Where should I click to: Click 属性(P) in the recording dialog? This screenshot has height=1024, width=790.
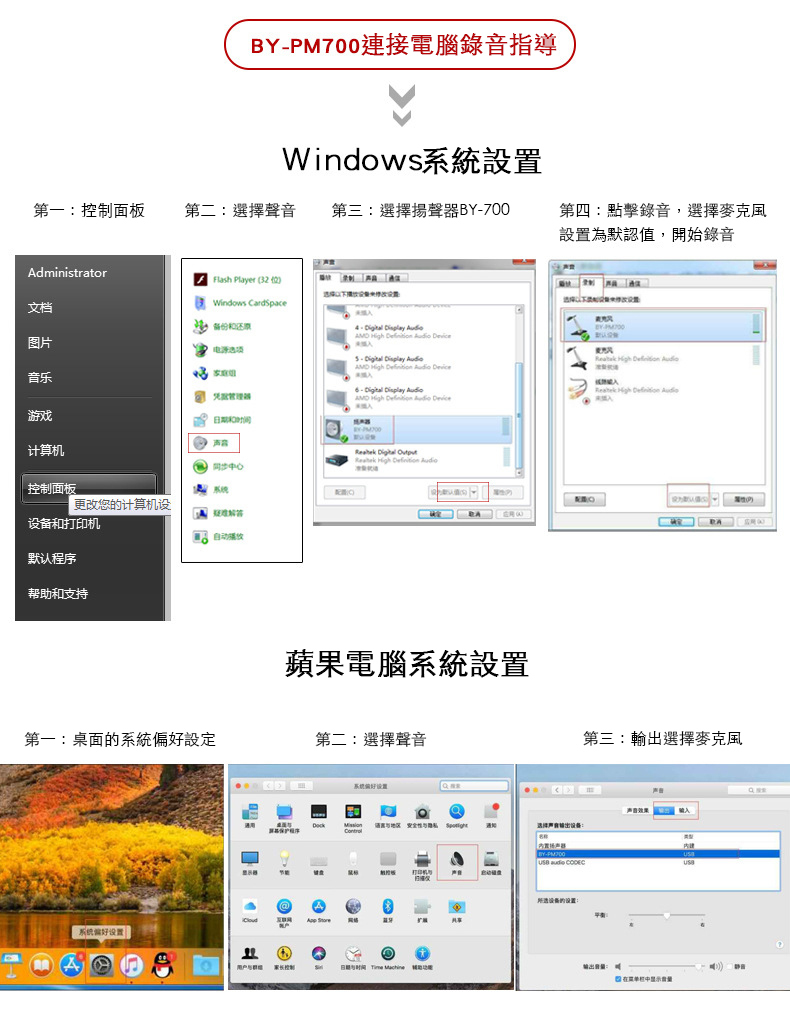(743, 500)
